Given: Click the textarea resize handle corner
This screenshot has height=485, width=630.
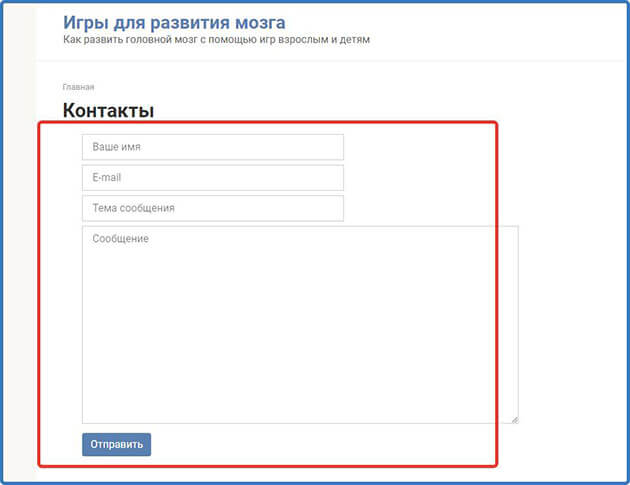Looking at the screenshot, I should (x=515, y=420).
